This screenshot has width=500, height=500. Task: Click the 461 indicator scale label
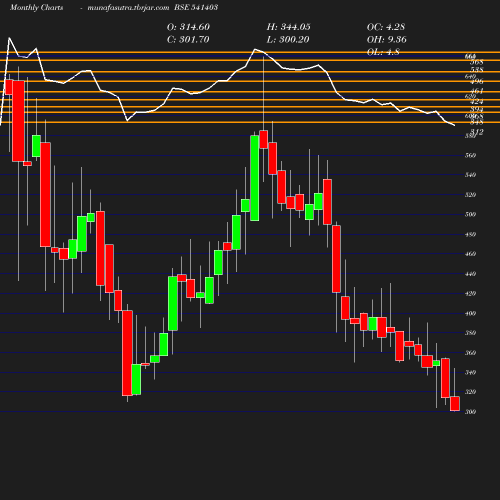pos(477,91)
